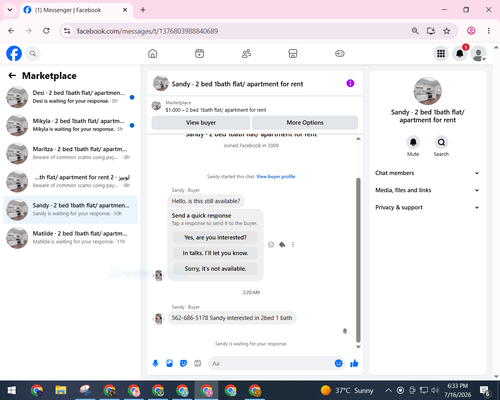Open browser zoom magnifier icon in address bar
The image size is (500, 400).
click(415, 31)
